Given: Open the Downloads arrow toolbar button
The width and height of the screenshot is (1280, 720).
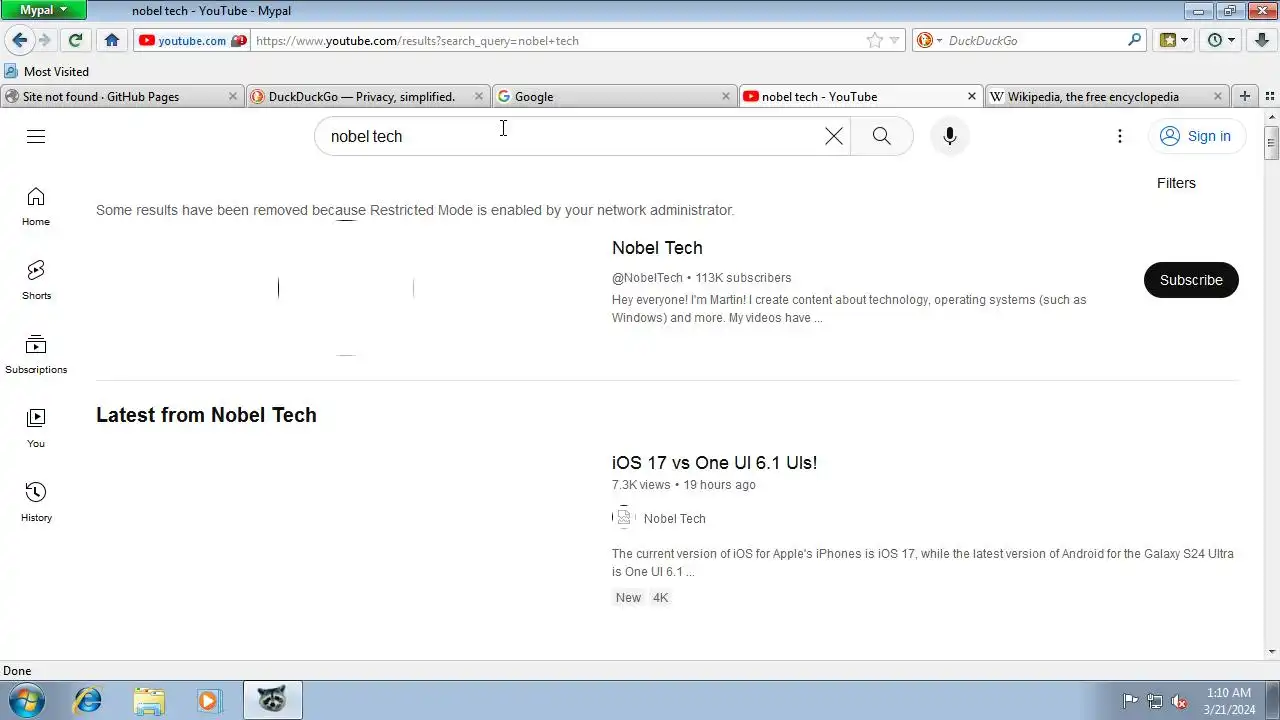Looking at the screenshot, I should pyautogui.click(x=1262, y=40).
